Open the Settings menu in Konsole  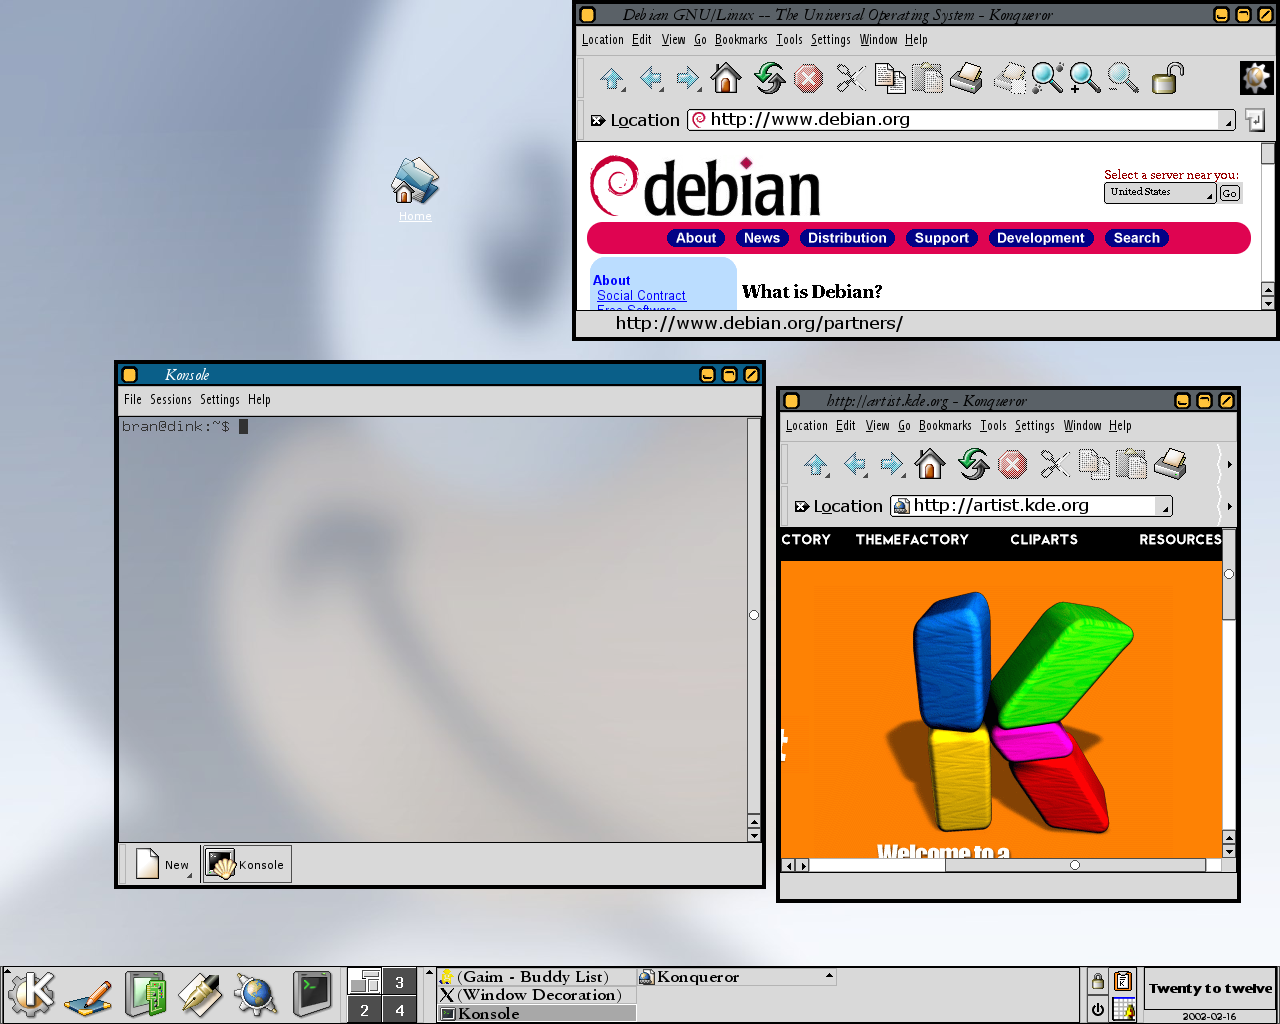pyautogui.click(x=220, y=400)
